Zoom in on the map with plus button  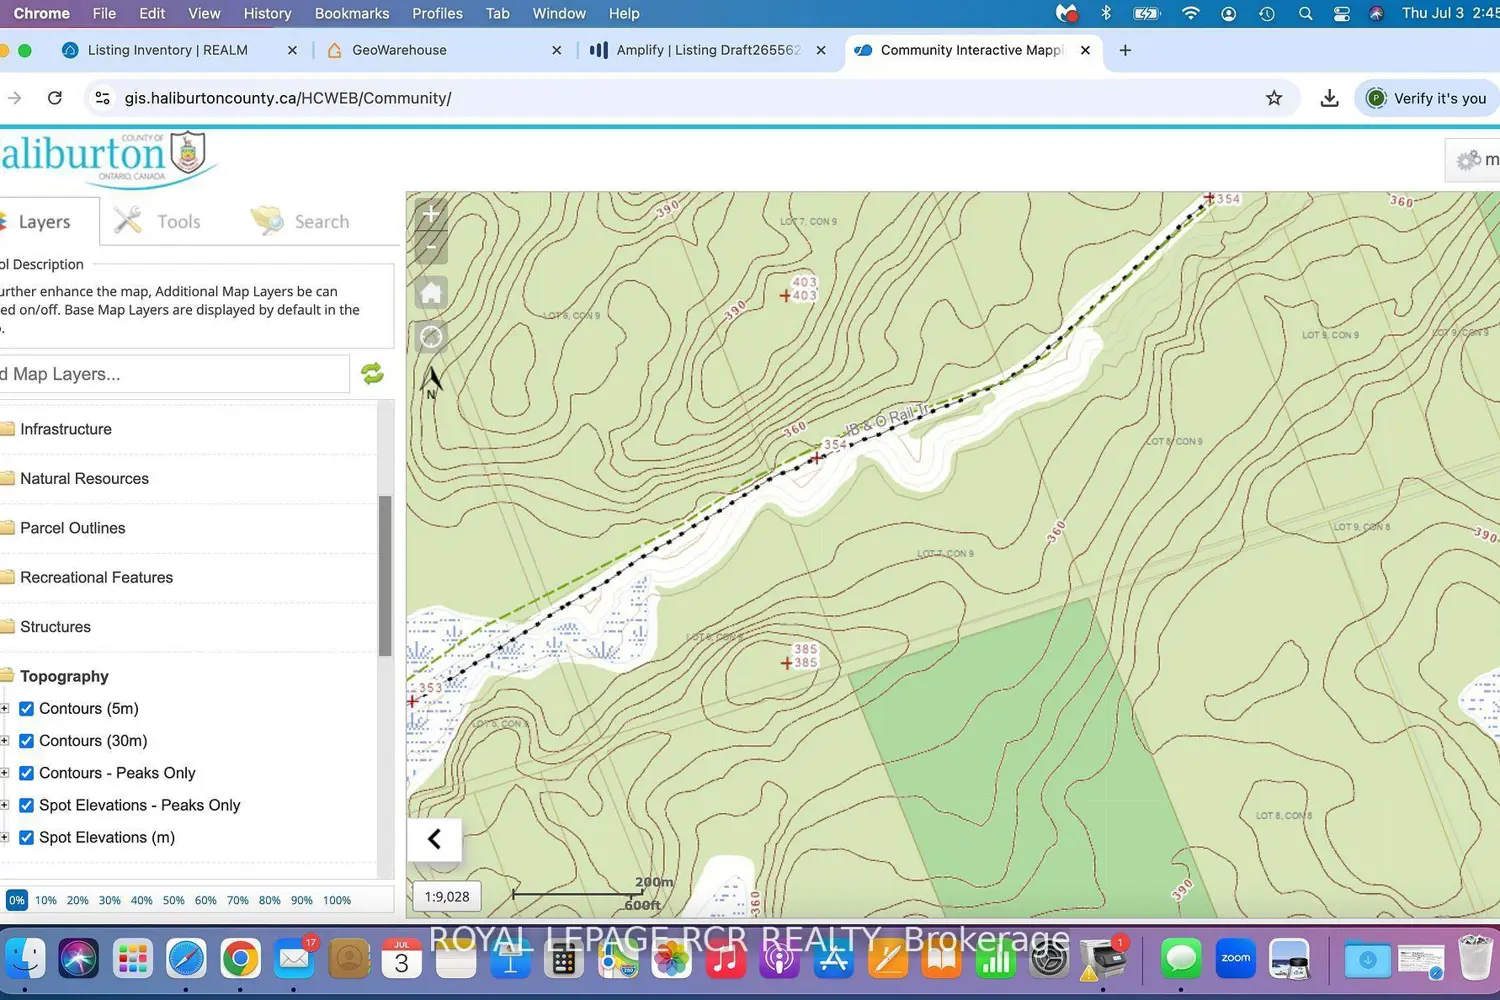[431, 214]
